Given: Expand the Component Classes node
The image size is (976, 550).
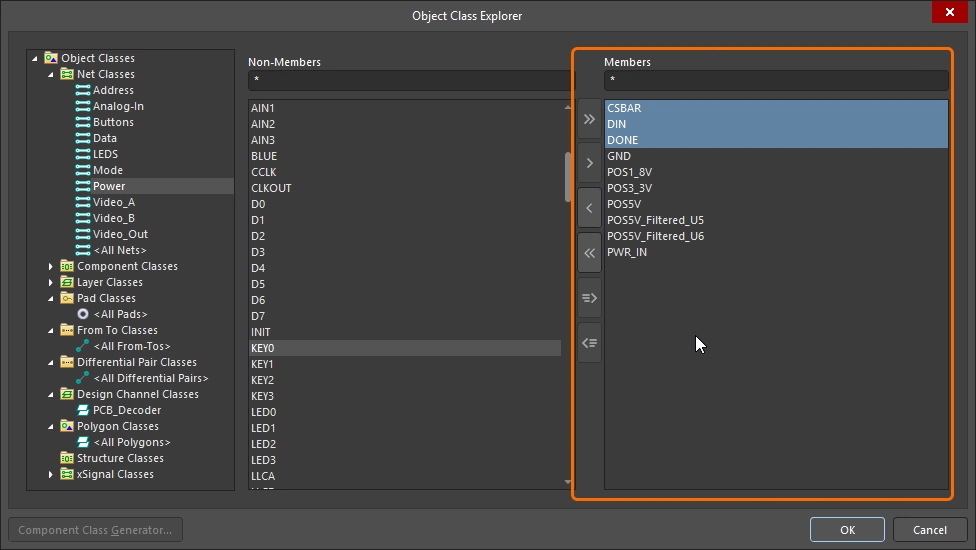Looking at the screenshot, I should click(x=52, y=266).
